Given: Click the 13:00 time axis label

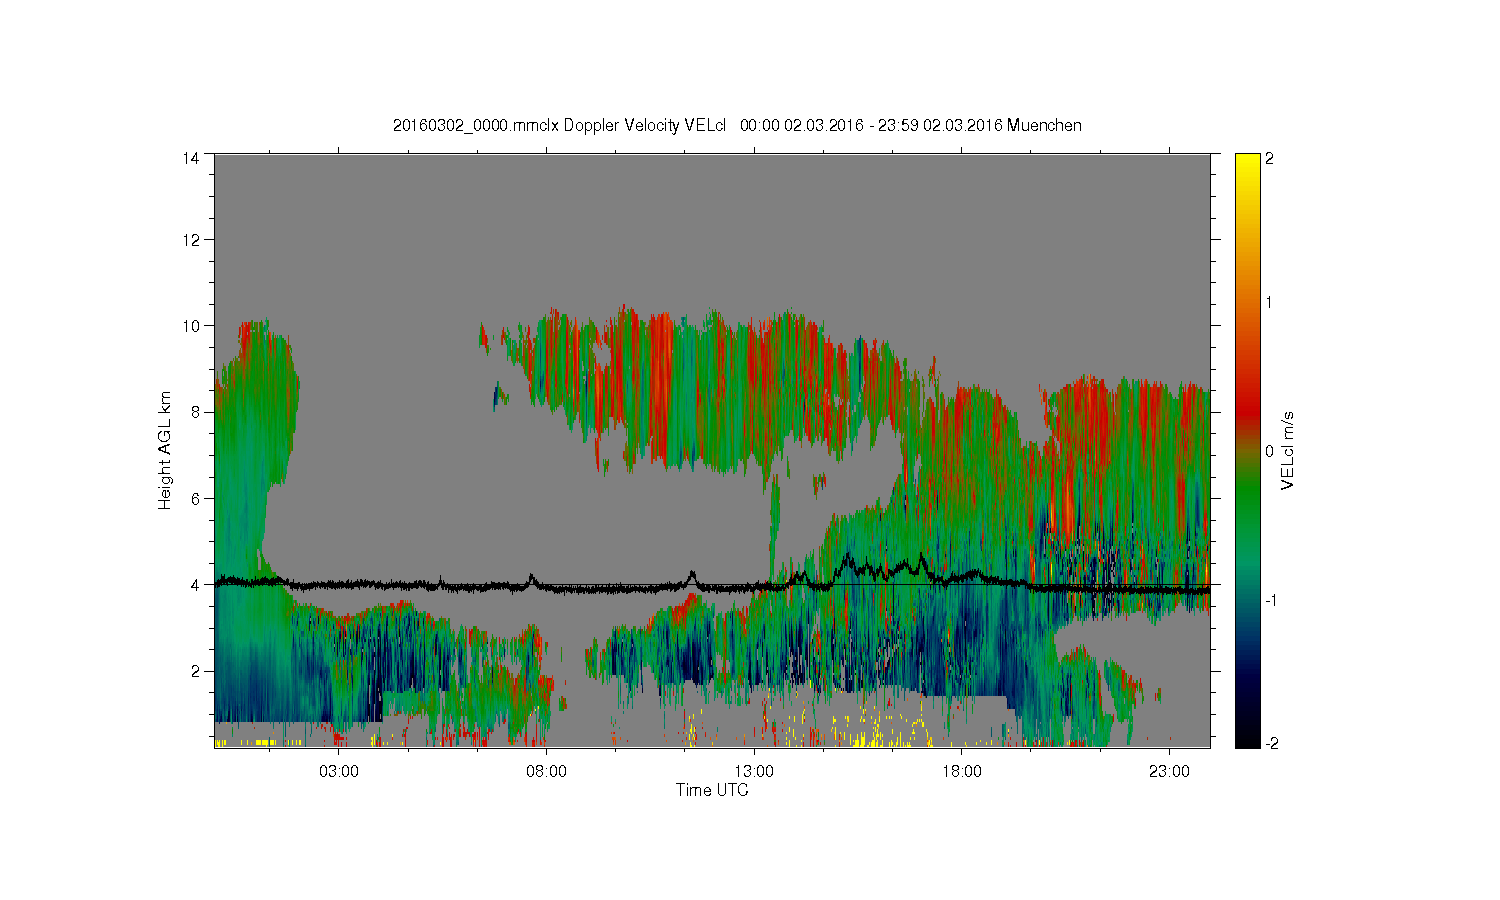Looking at the screenshot, I should (754, 772).
